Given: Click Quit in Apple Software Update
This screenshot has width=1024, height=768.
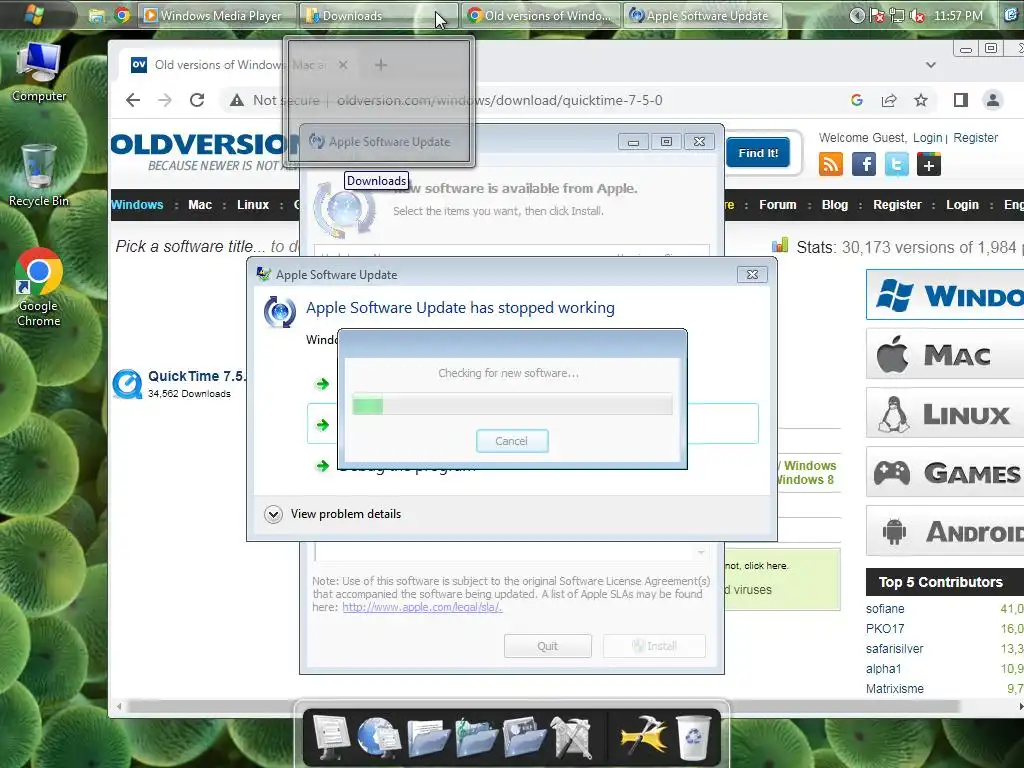Looking at the screenshot, I should (x=547, y=646).
